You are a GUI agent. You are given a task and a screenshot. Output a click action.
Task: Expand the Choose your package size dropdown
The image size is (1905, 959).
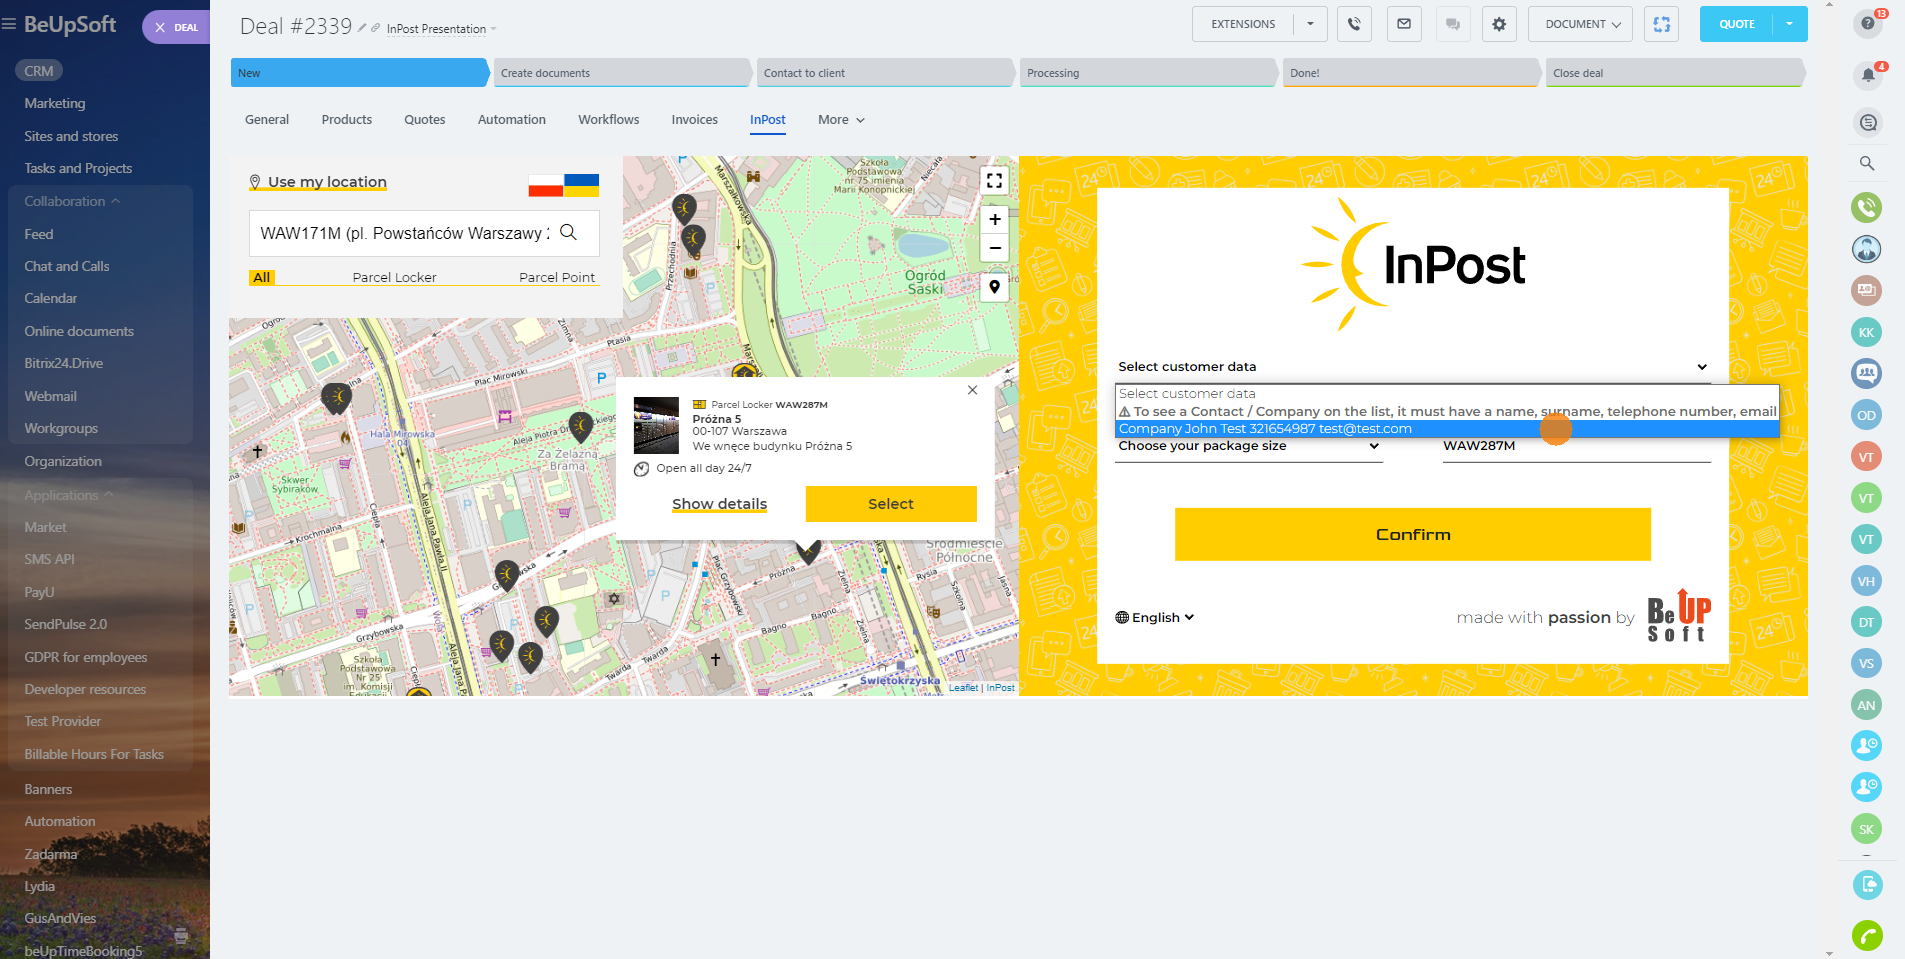click(x=1248, y=446)
